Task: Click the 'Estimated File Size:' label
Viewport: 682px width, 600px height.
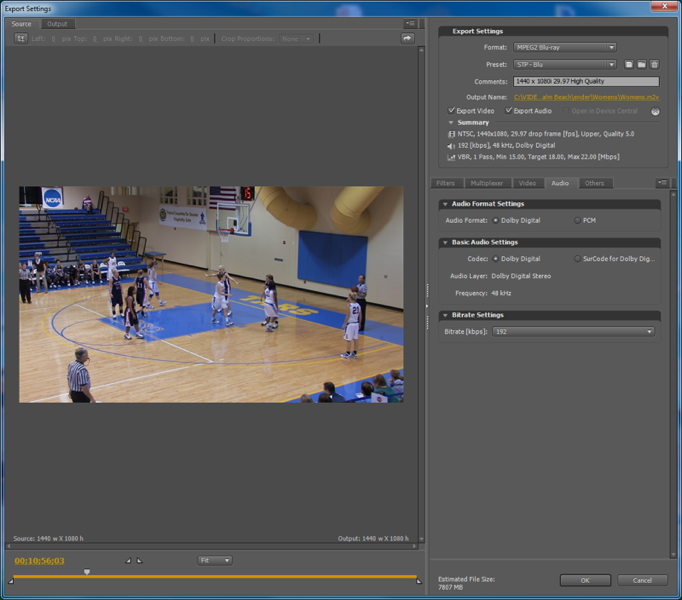Action: [x=466, y=579]
